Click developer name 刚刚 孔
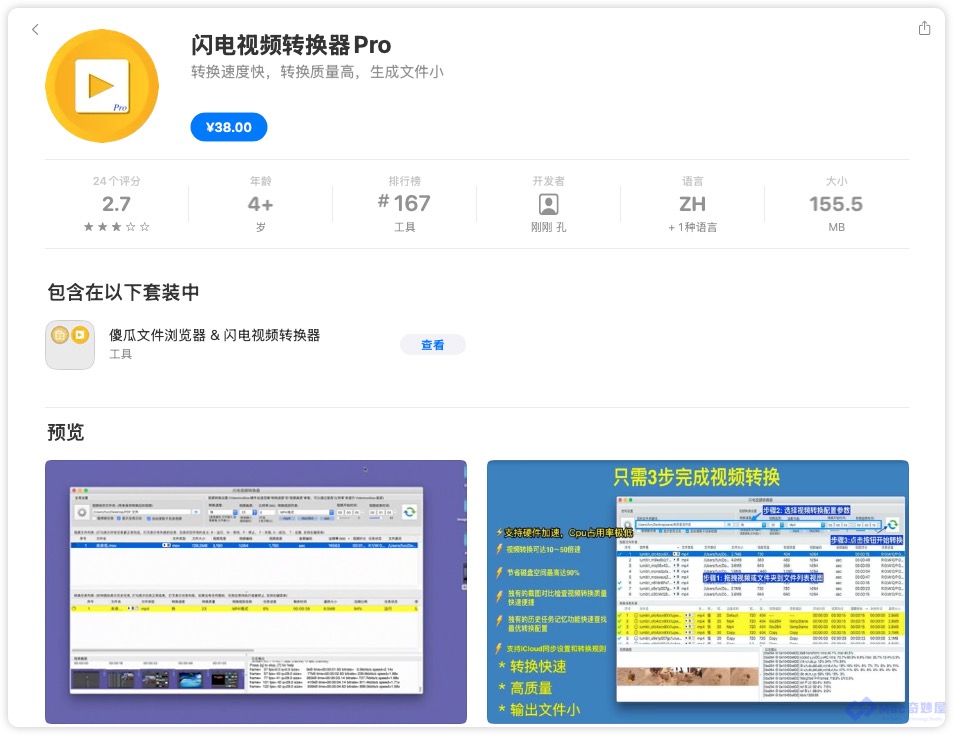Image resolution: width=953 pixels, height=735 pixels. tap(548, 227)
